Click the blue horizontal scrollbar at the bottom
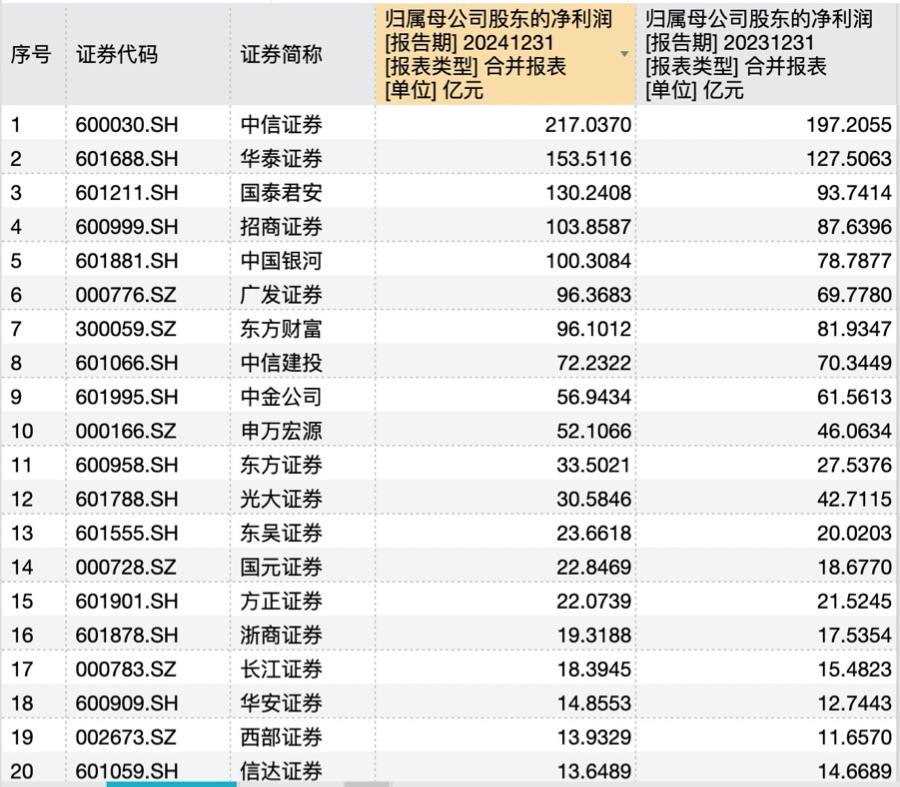Screen dimensions: 900x787 (x=170, y=783)
